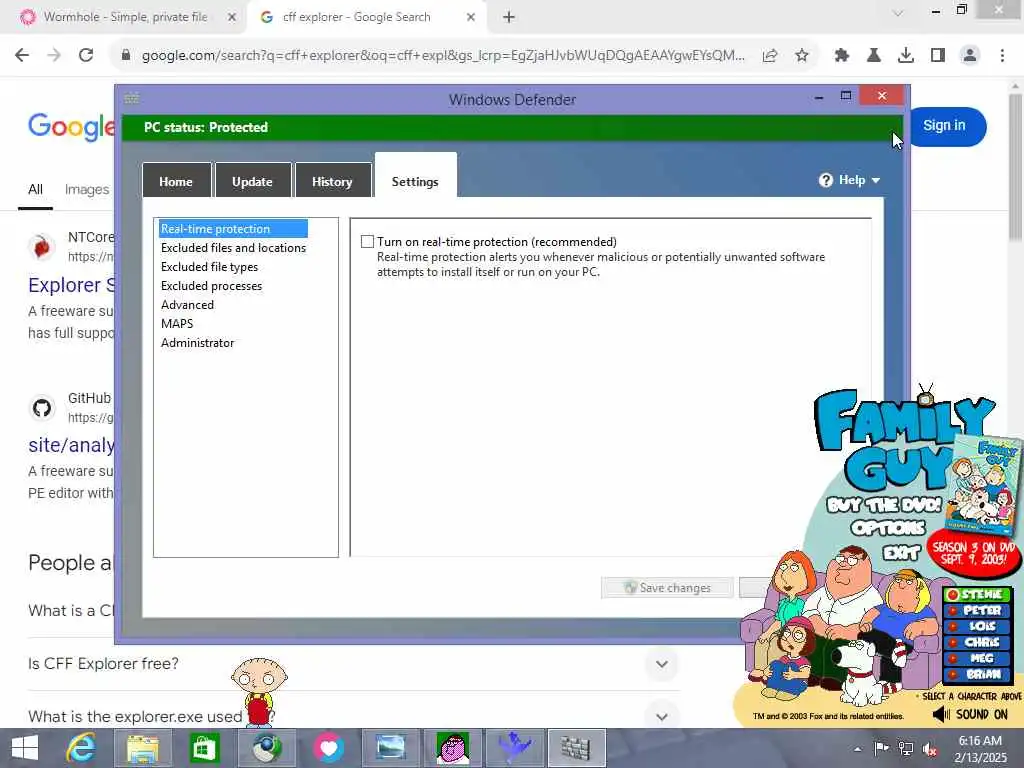Go back in Chrome
Screen dimensions: 1024x768
22,55
